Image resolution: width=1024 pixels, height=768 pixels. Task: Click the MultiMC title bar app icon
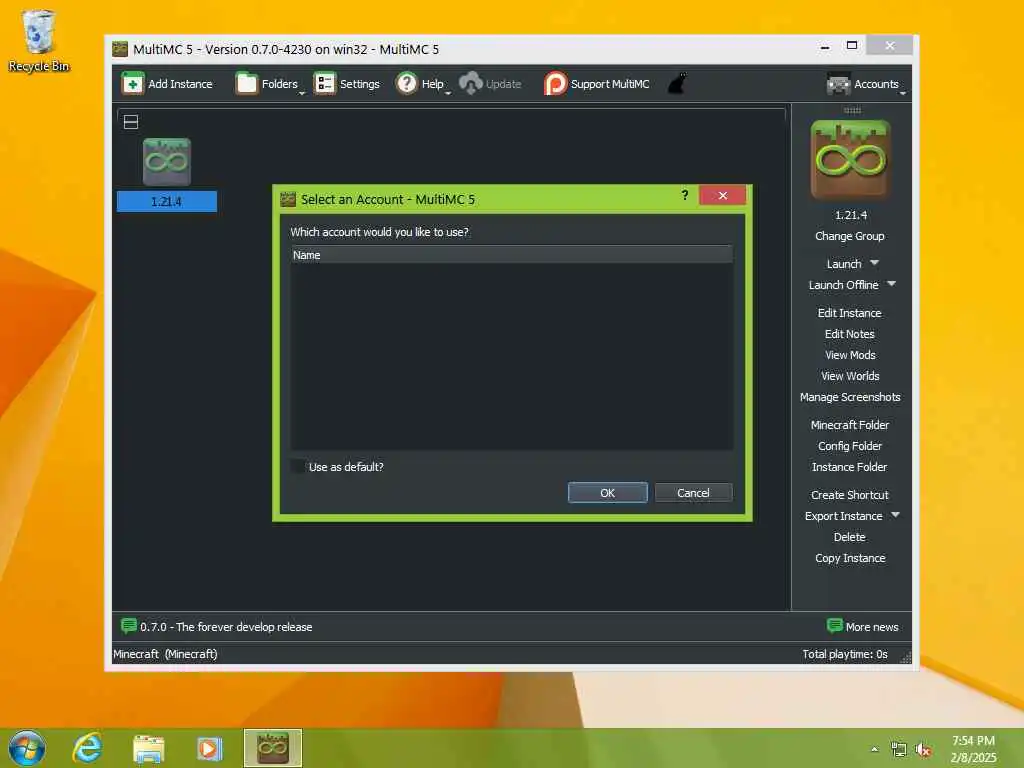[x=120, y=49]
